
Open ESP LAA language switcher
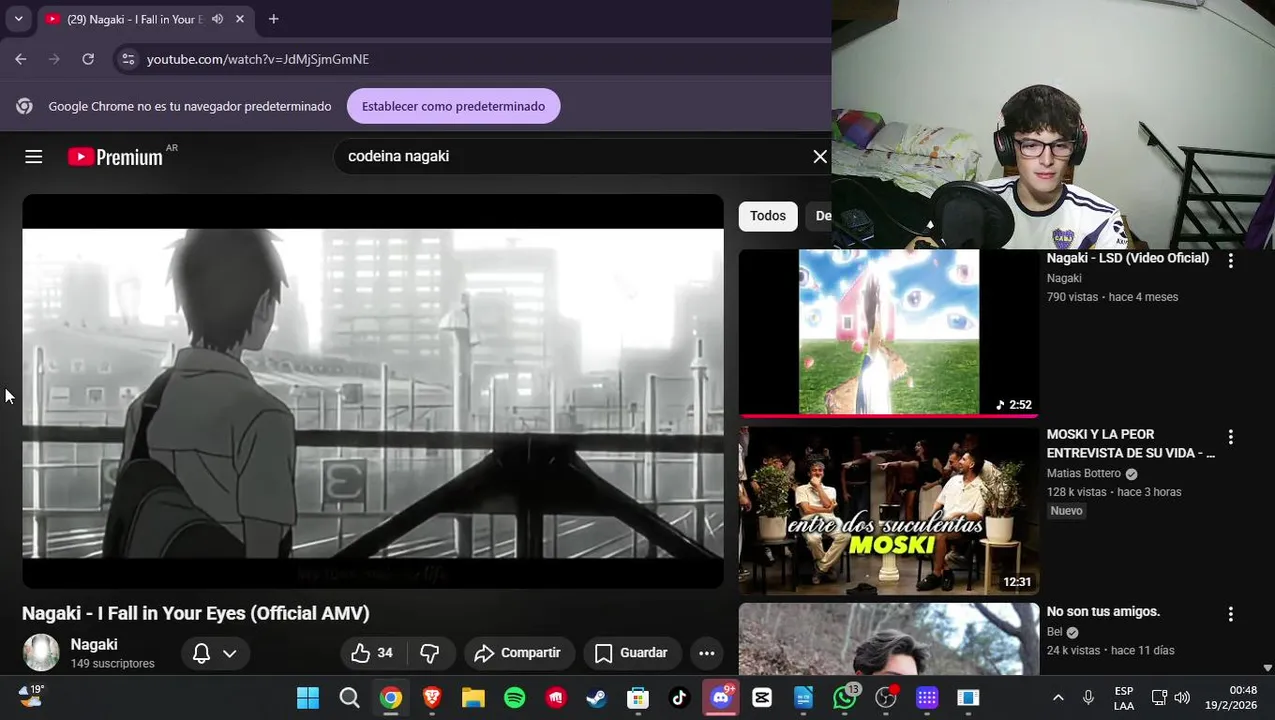coord(1124,698)
